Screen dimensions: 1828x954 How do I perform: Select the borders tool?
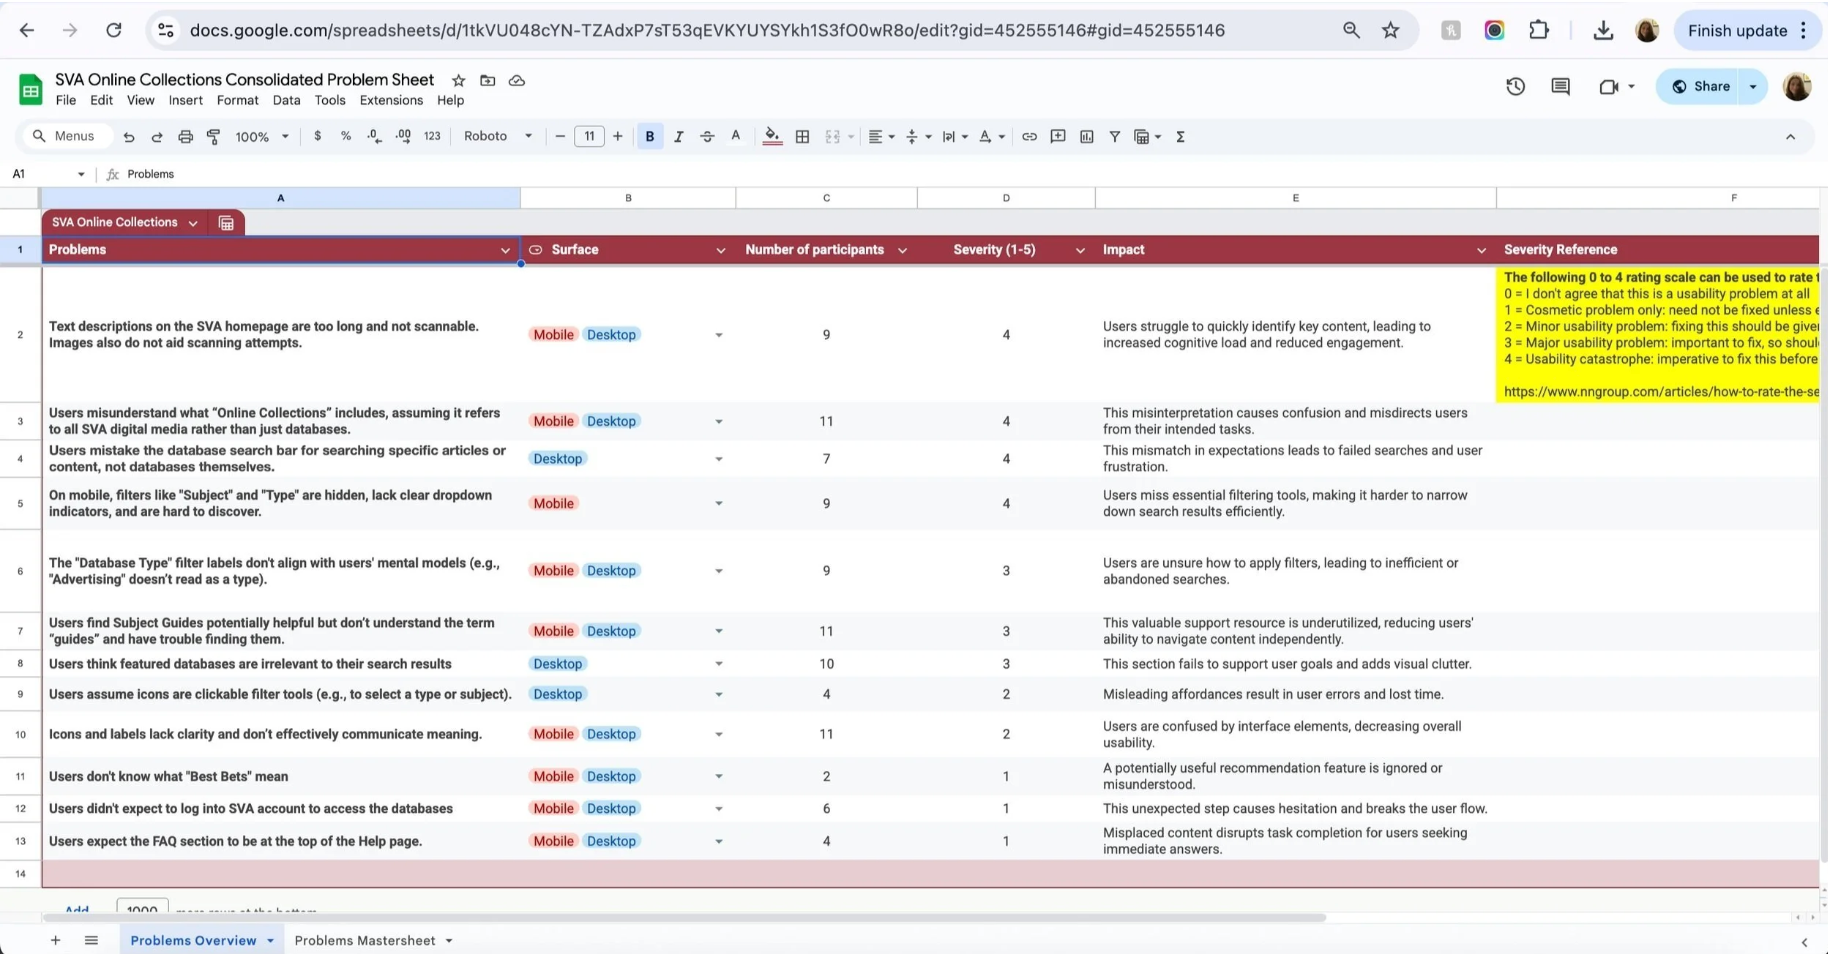coord(803,136)
